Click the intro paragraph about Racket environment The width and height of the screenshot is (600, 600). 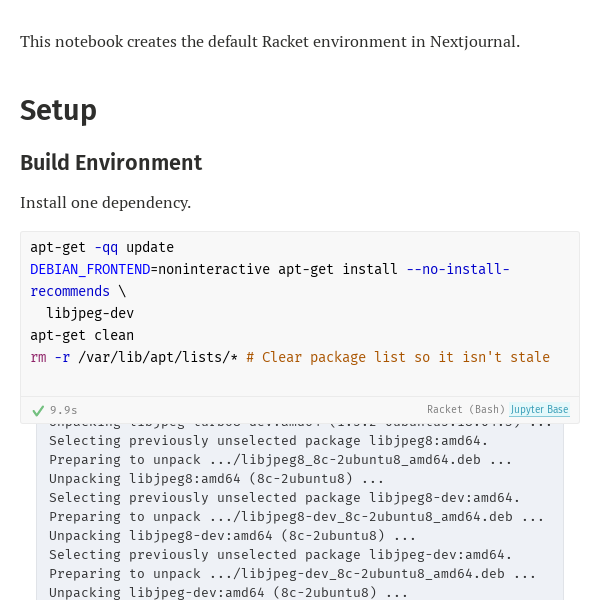click(270, 42)
